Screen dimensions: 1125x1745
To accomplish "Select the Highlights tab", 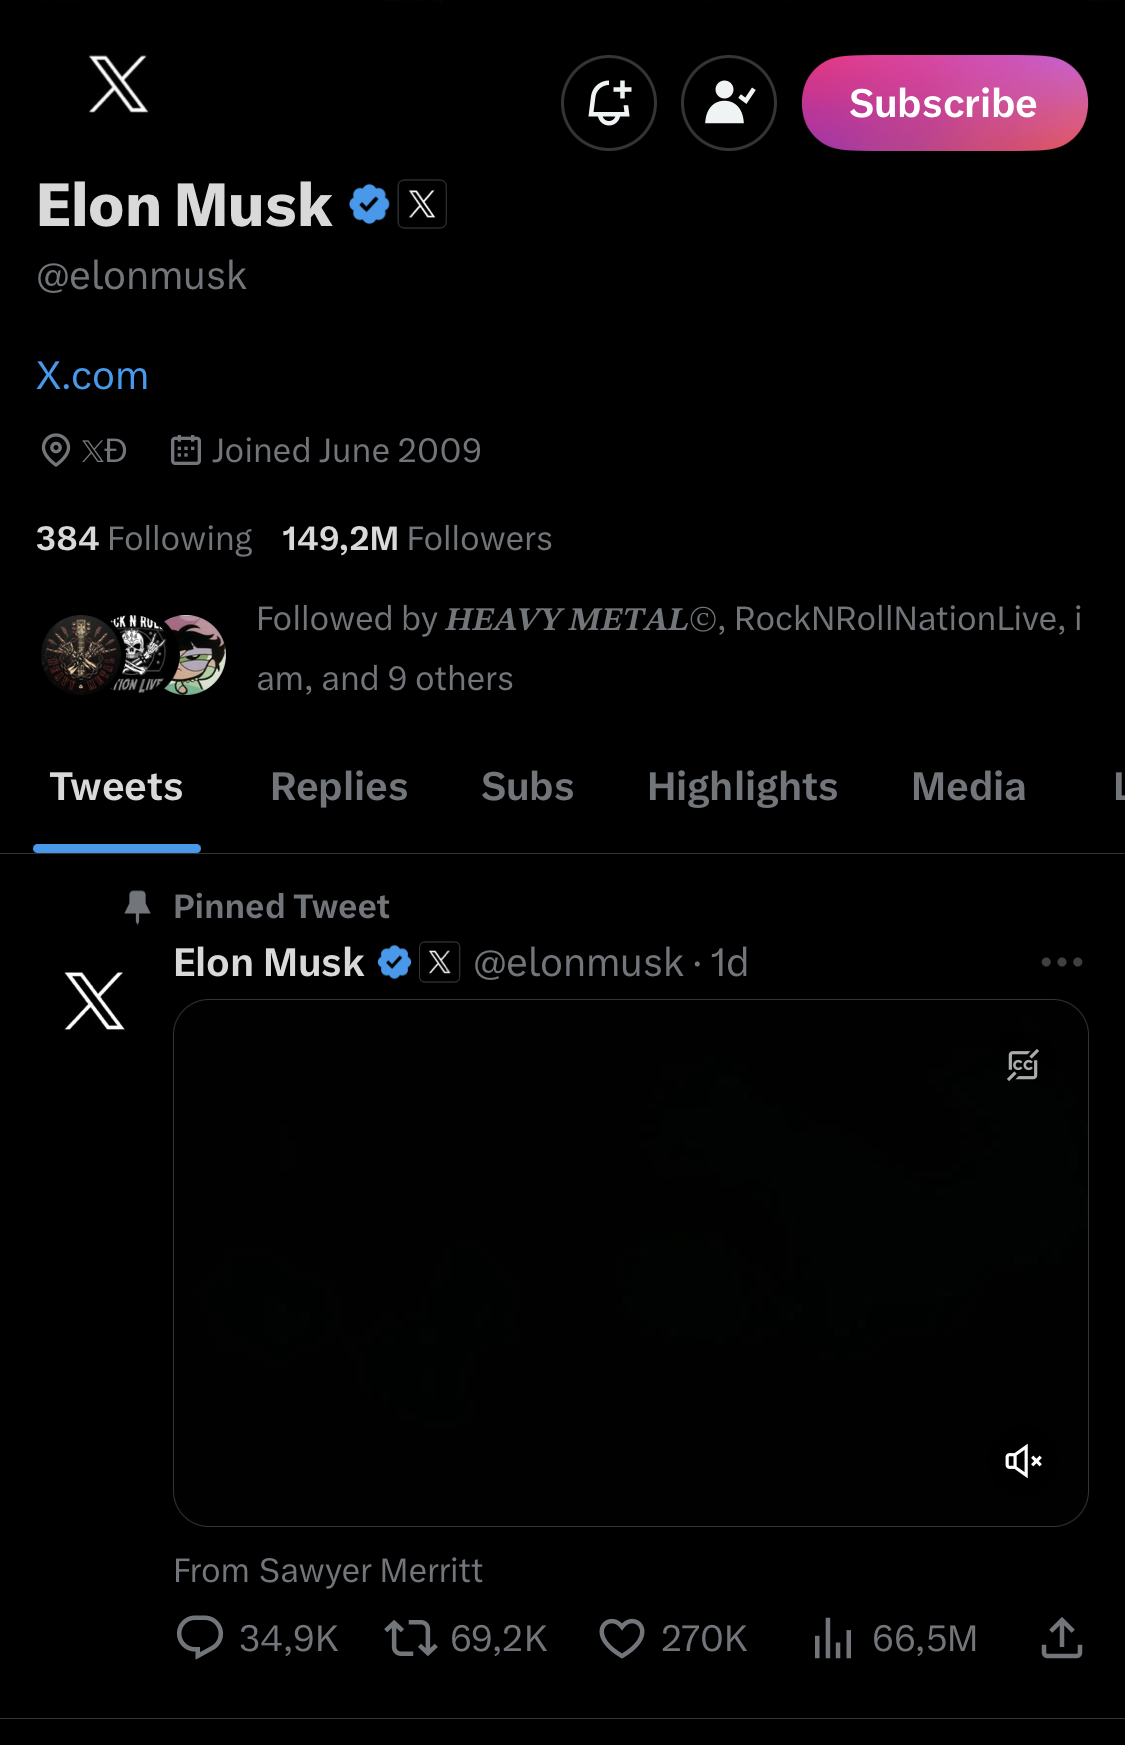I will (x=742, y=787).
